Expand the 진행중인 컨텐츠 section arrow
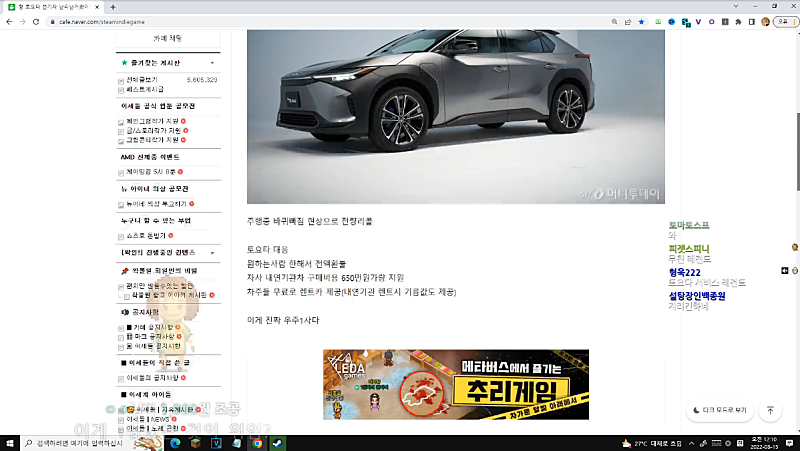The height and width of the screenshot is (451, 800). click(x=212, y=253)
